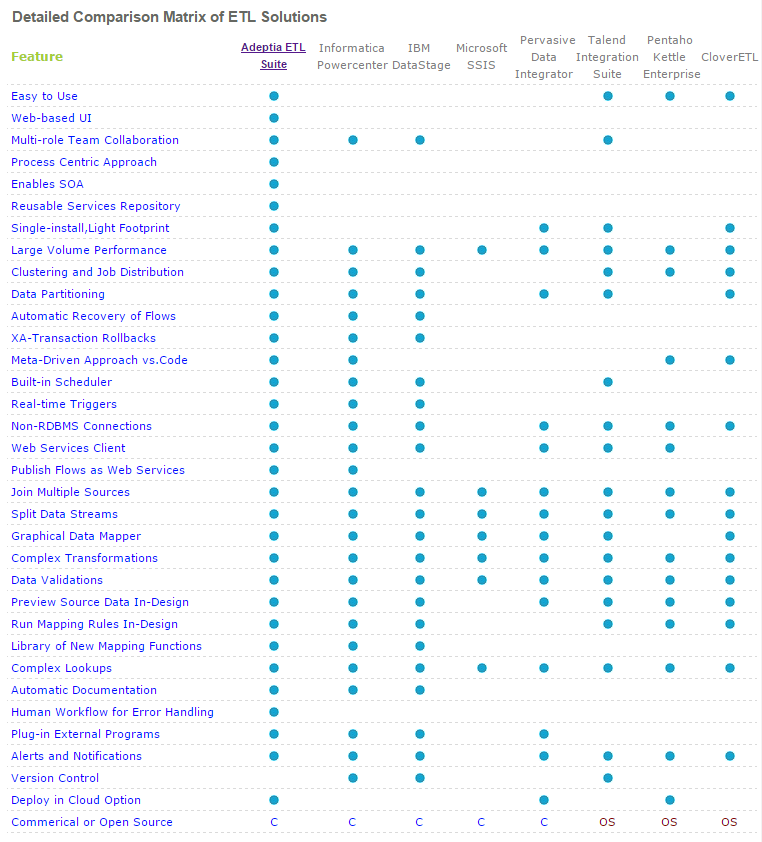Click Pentaho dot in Deploy in Cloud row
The width and height of the screenshot is (762, 842).
(670, 800)
